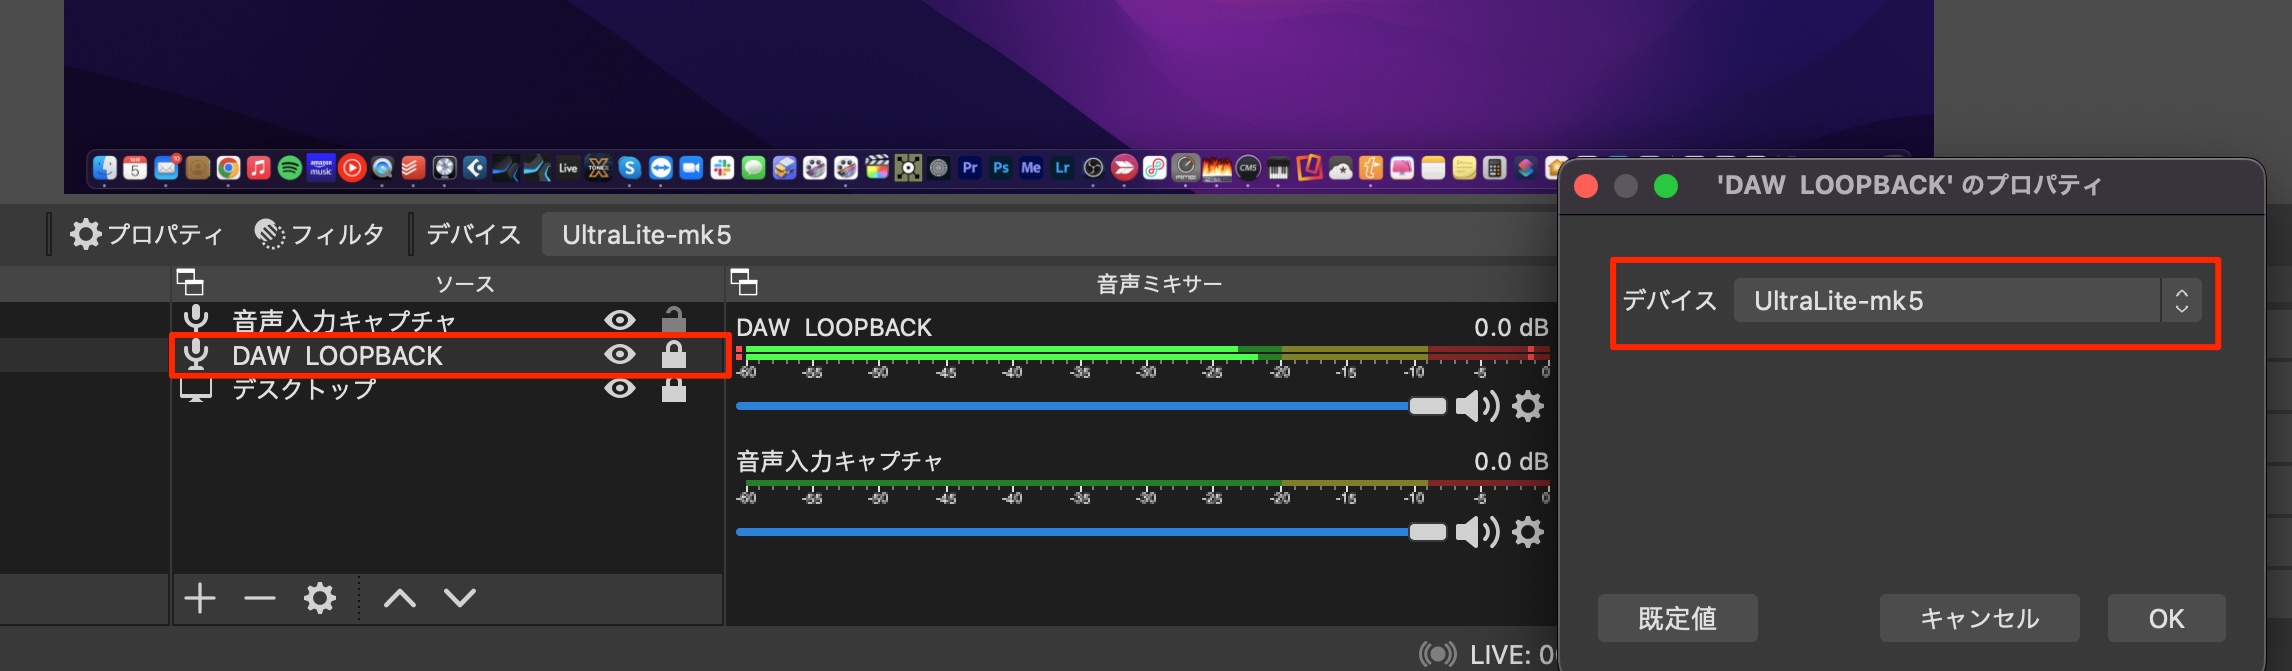Select the デスクトップ source row
The image size is (2292, 671).
tap(447, 389)
